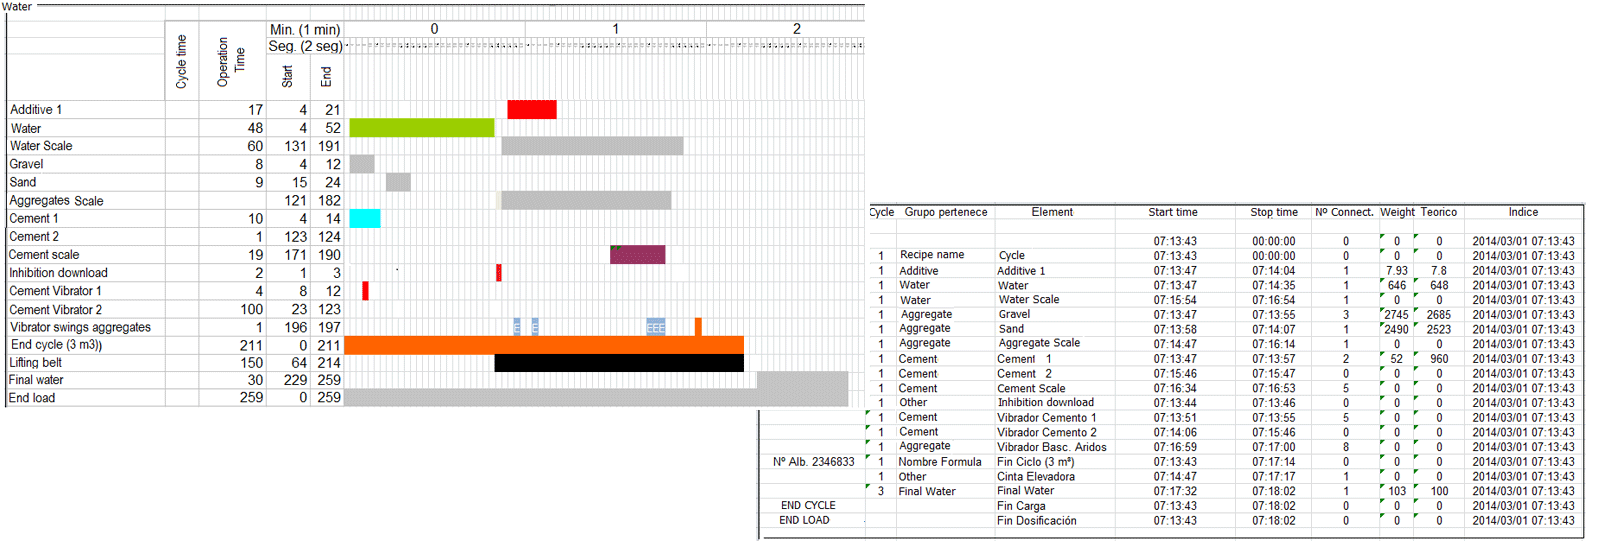
Task: Select the 'Seg. (2 seg)' header cell
Action: [x=305, y=46]
